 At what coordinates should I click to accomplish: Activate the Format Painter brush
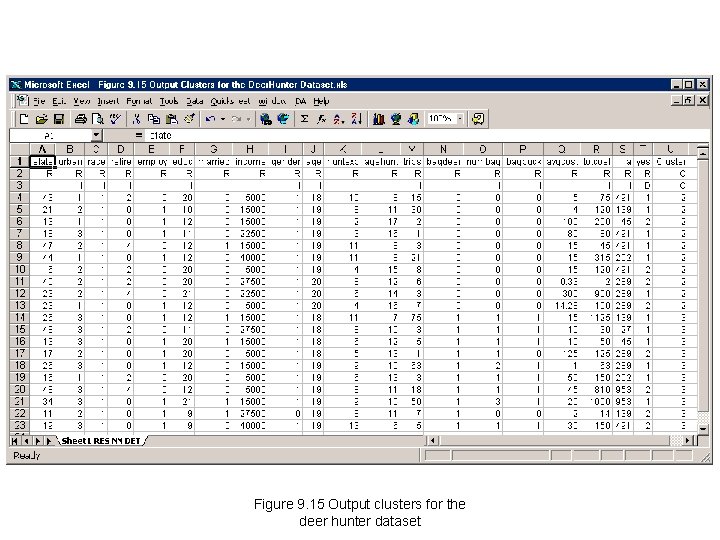tap(189, 119)
